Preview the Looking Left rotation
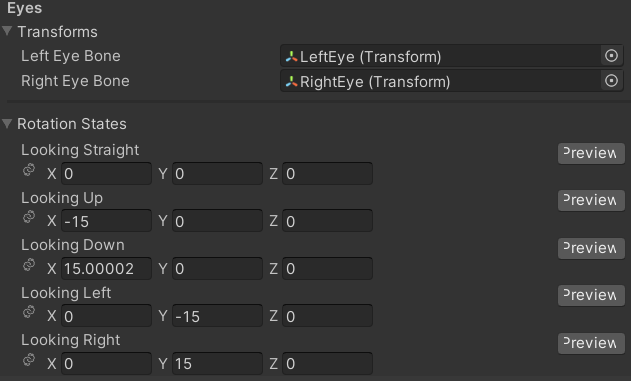The width and height of the screenshot is (631, 381). 591,295
